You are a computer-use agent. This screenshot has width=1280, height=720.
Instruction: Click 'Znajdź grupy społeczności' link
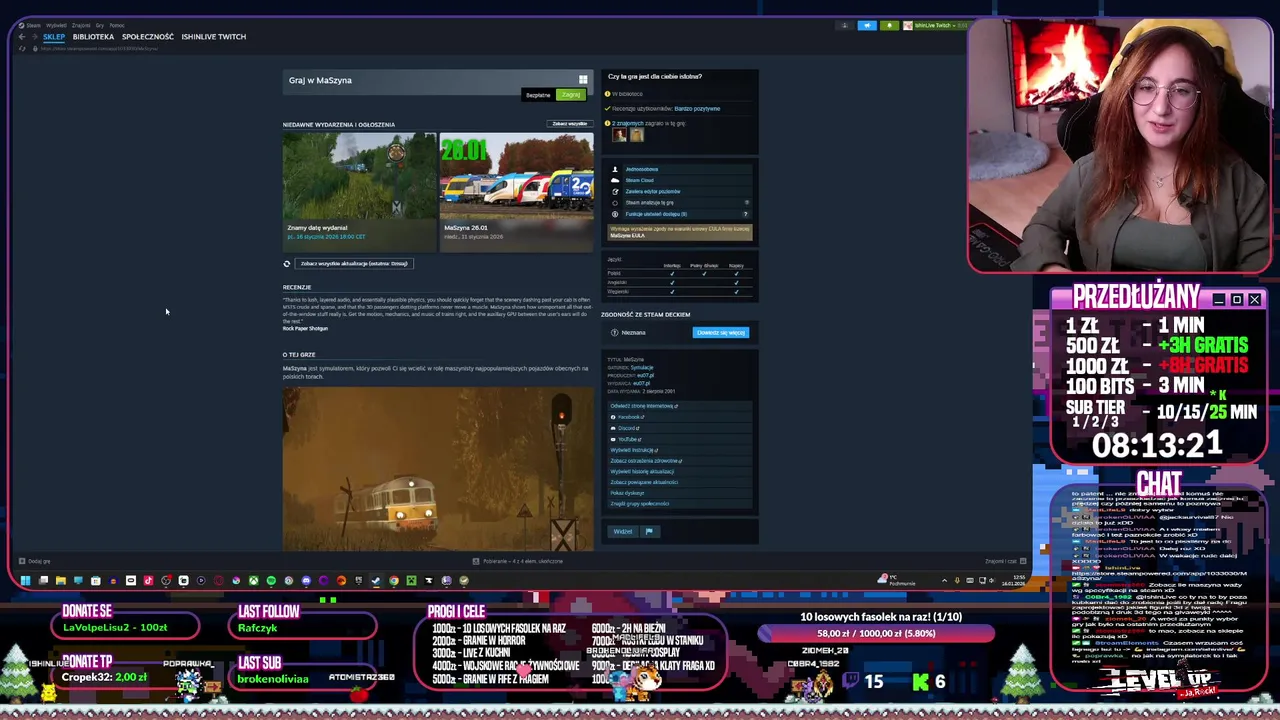pos(640,504)
